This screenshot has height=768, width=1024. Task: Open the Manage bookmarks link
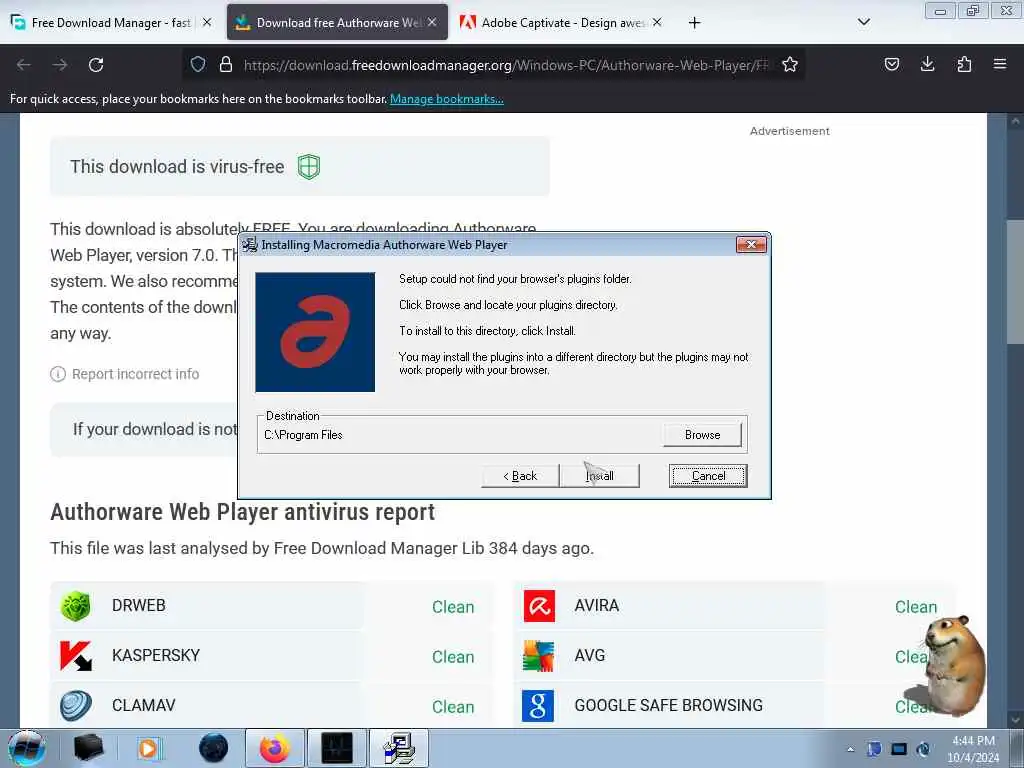click(447, 99)
